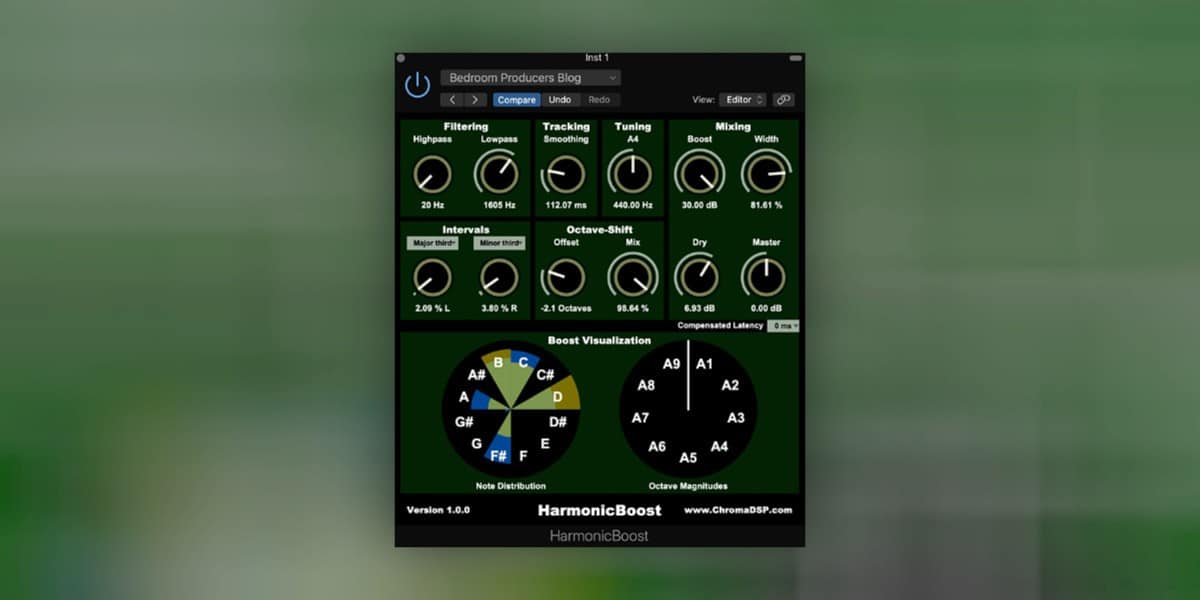Click the A4 Tuning knob
This screenshot has width=1200, height=600.
click(631, 175)
